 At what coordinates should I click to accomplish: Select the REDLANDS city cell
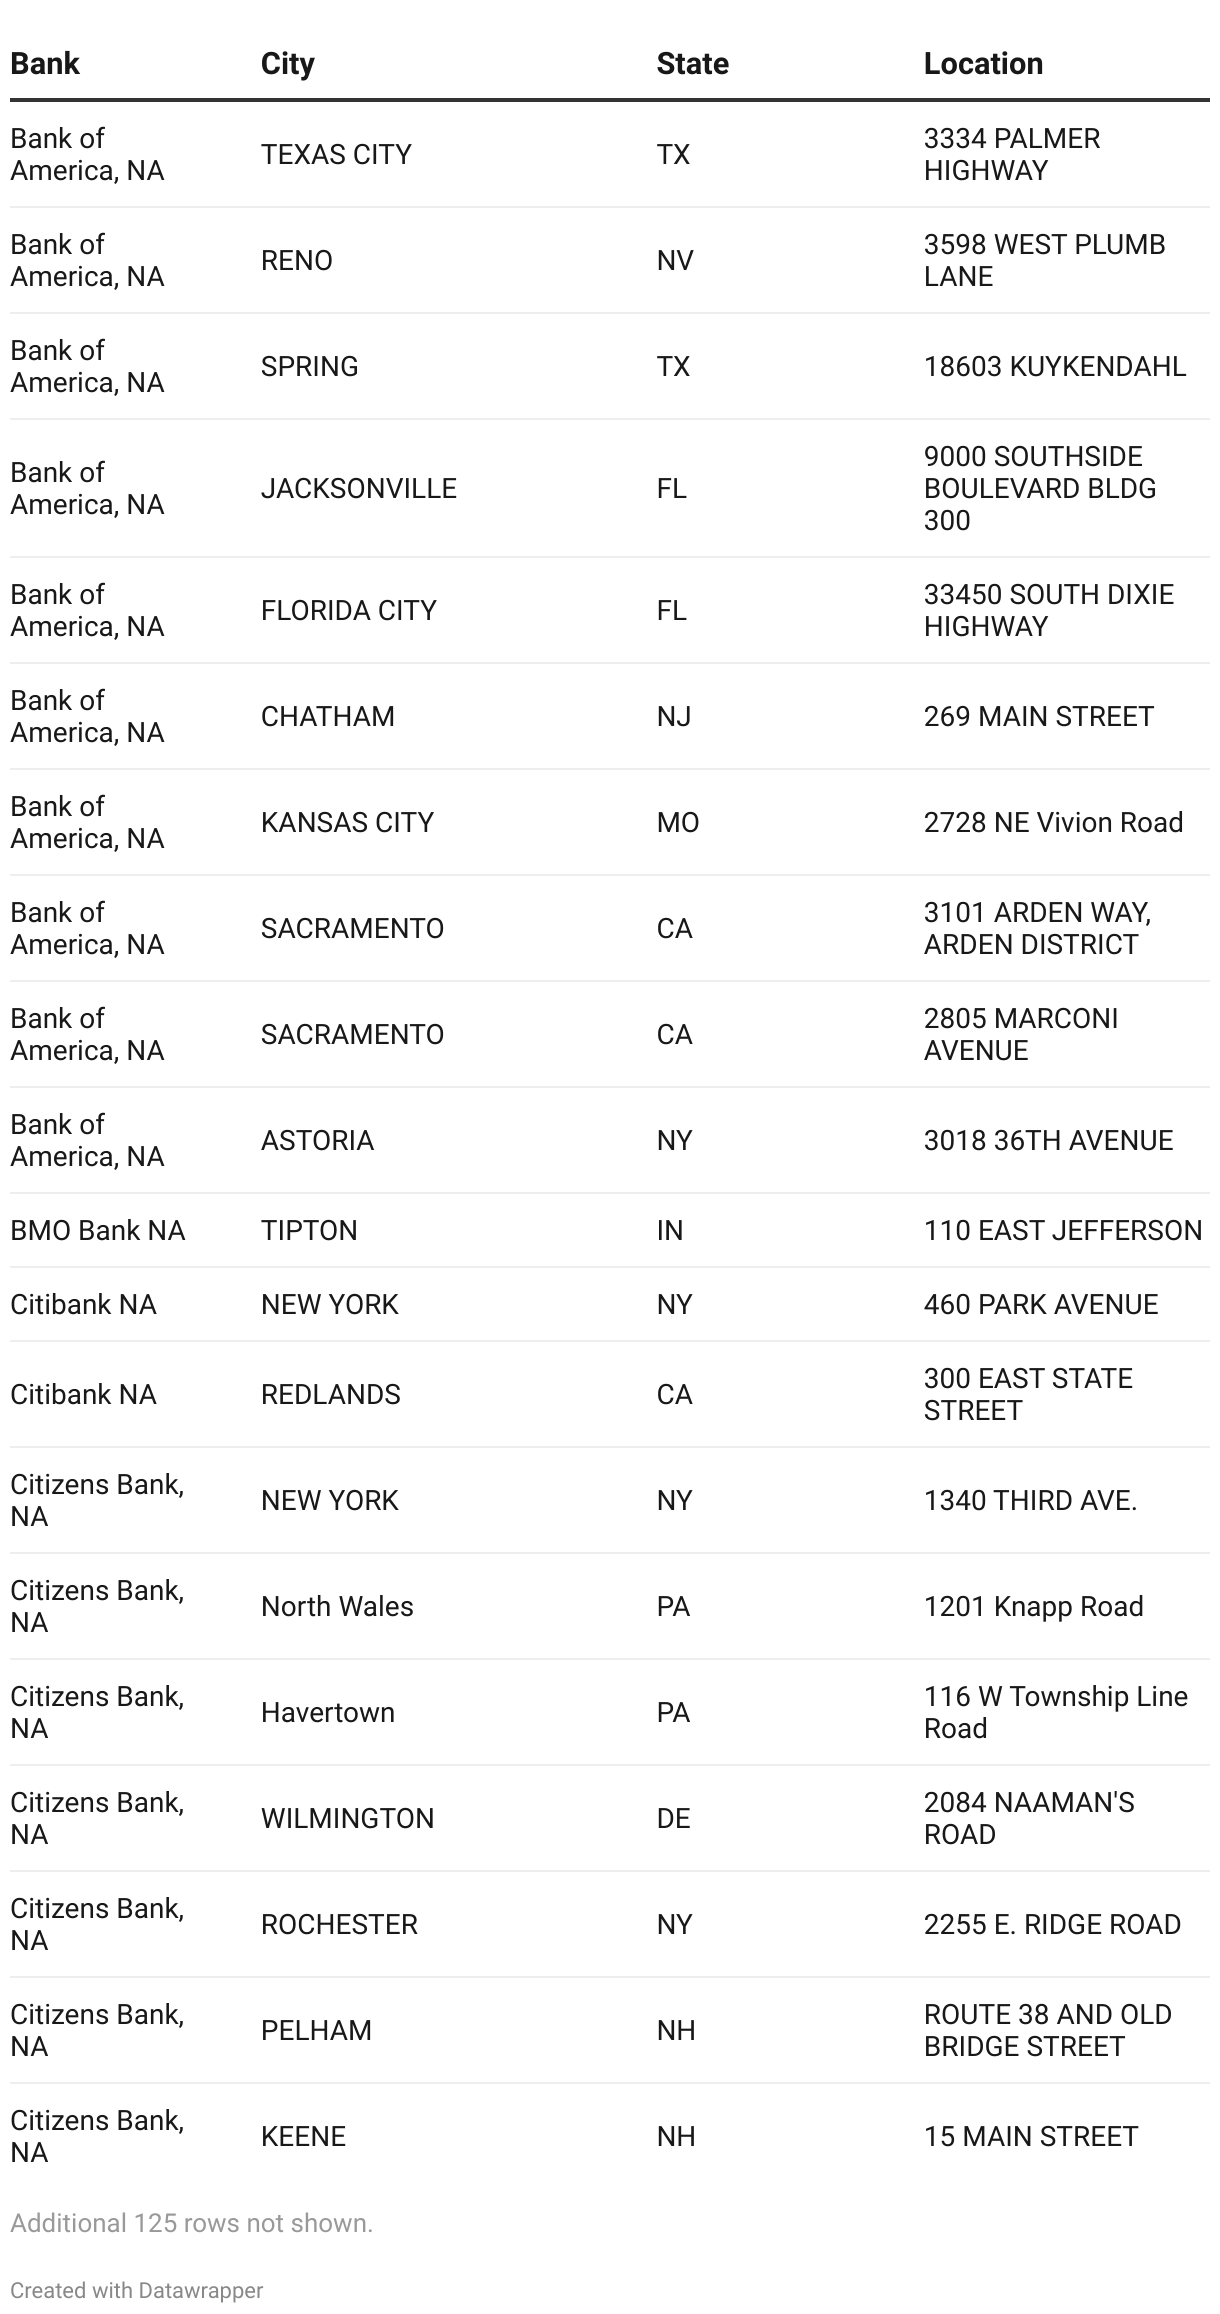coord(331,1394)
